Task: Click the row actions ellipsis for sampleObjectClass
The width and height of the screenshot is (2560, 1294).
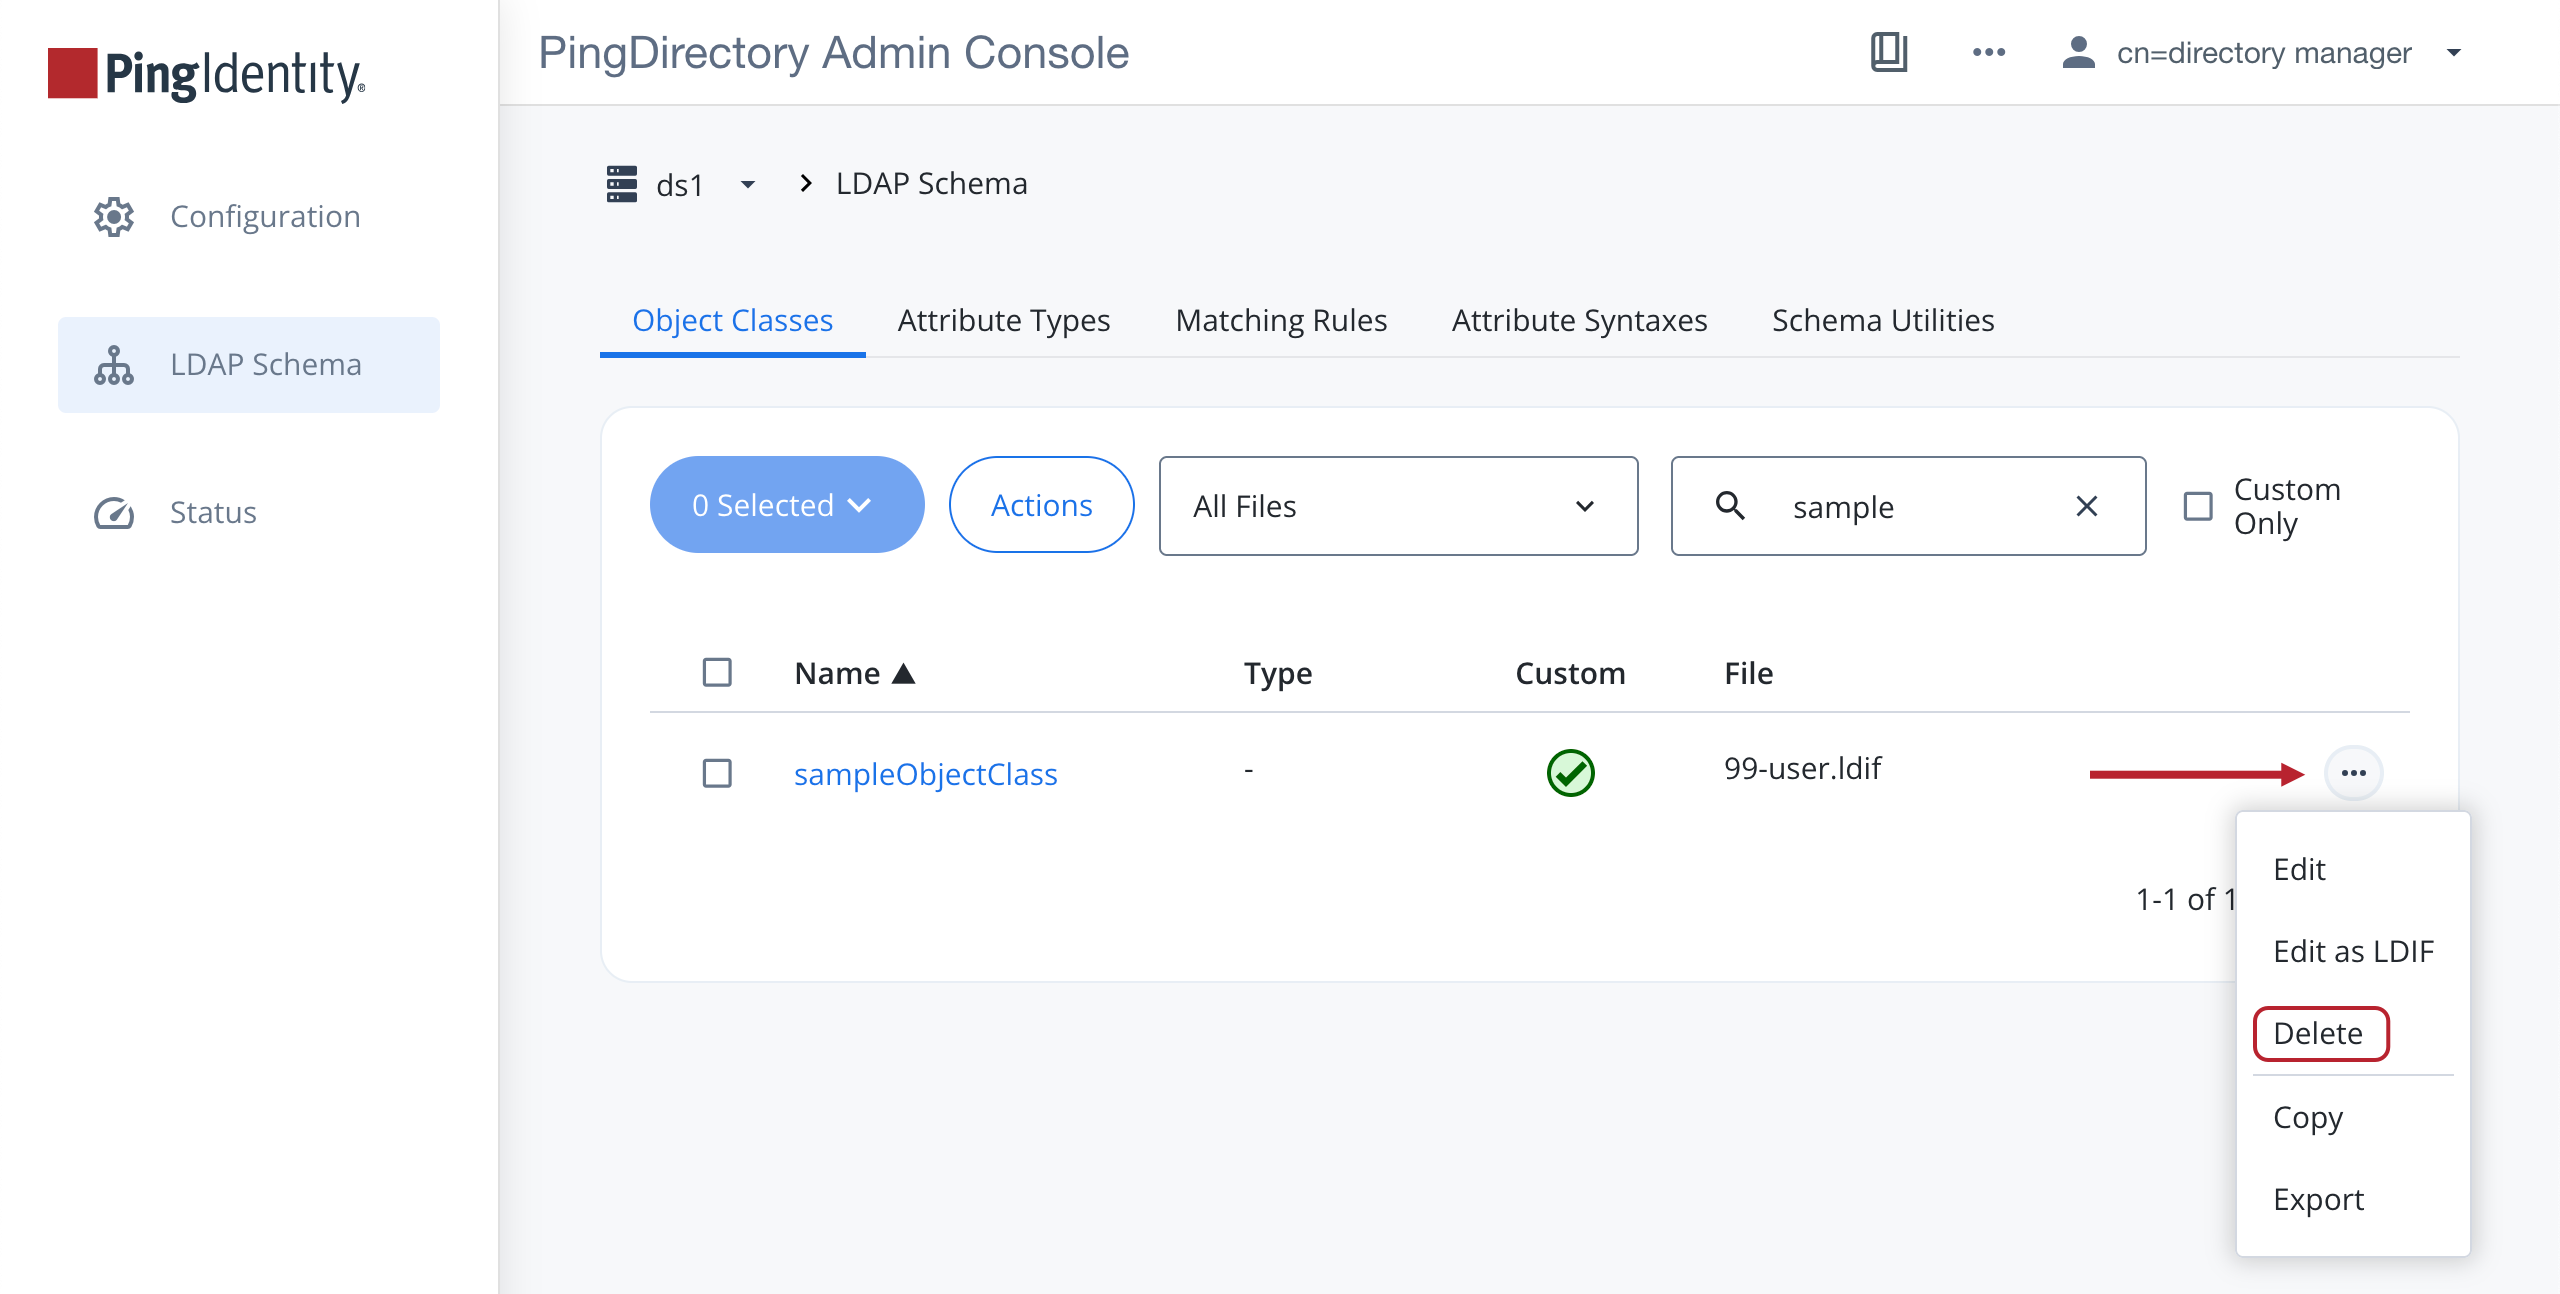Action: [2353, 773]
